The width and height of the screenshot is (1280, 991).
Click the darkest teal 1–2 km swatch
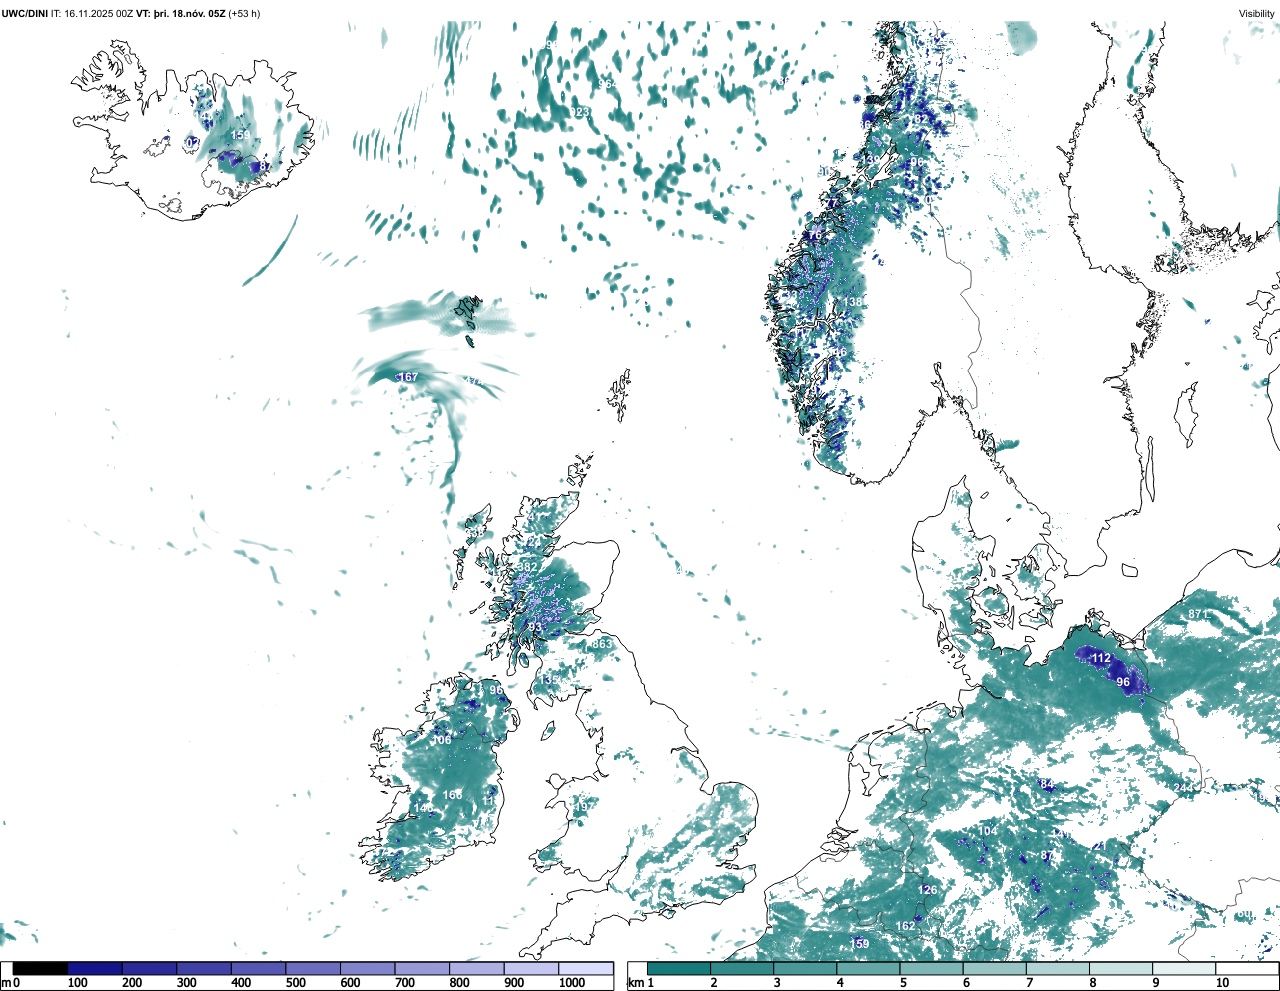pos(679,968)
